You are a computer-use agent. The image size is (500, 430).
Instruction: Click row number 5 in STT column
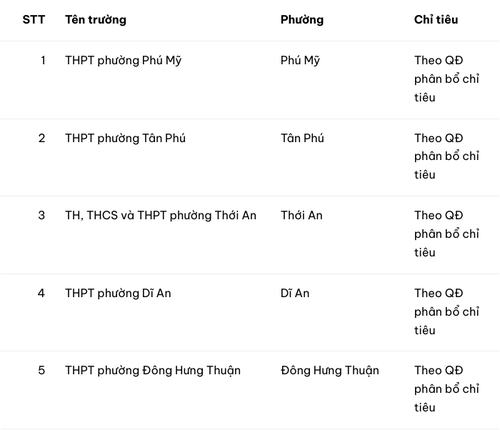[41, 370]
